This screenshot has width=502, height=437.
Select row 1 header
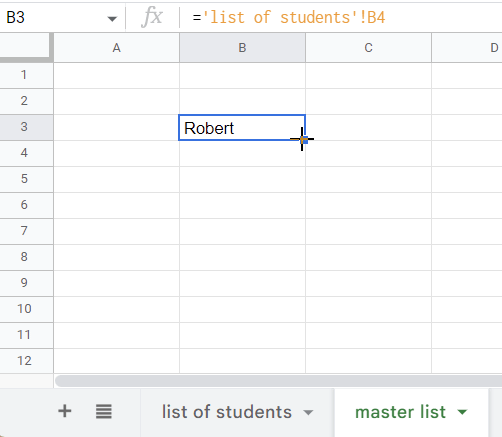26,75
